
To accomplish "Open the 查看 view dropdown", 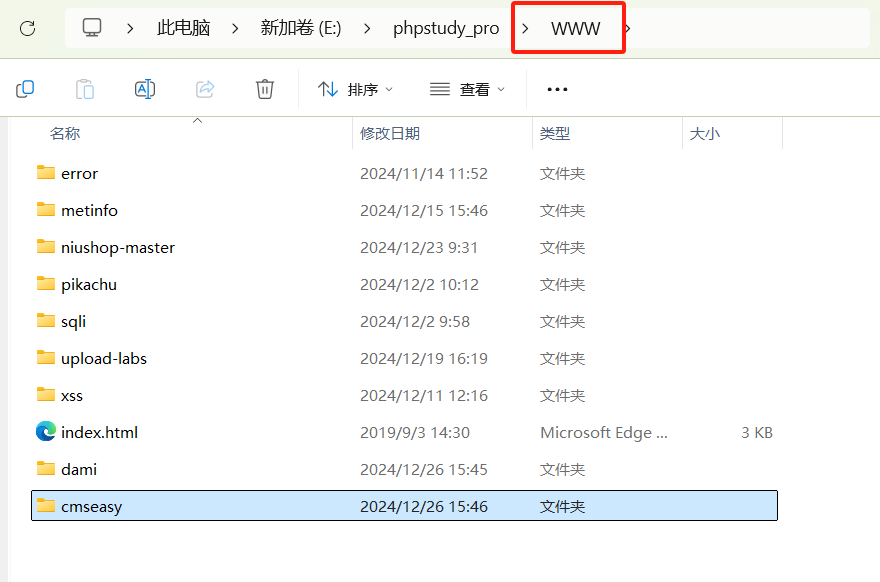I will (x=468, y=89).
